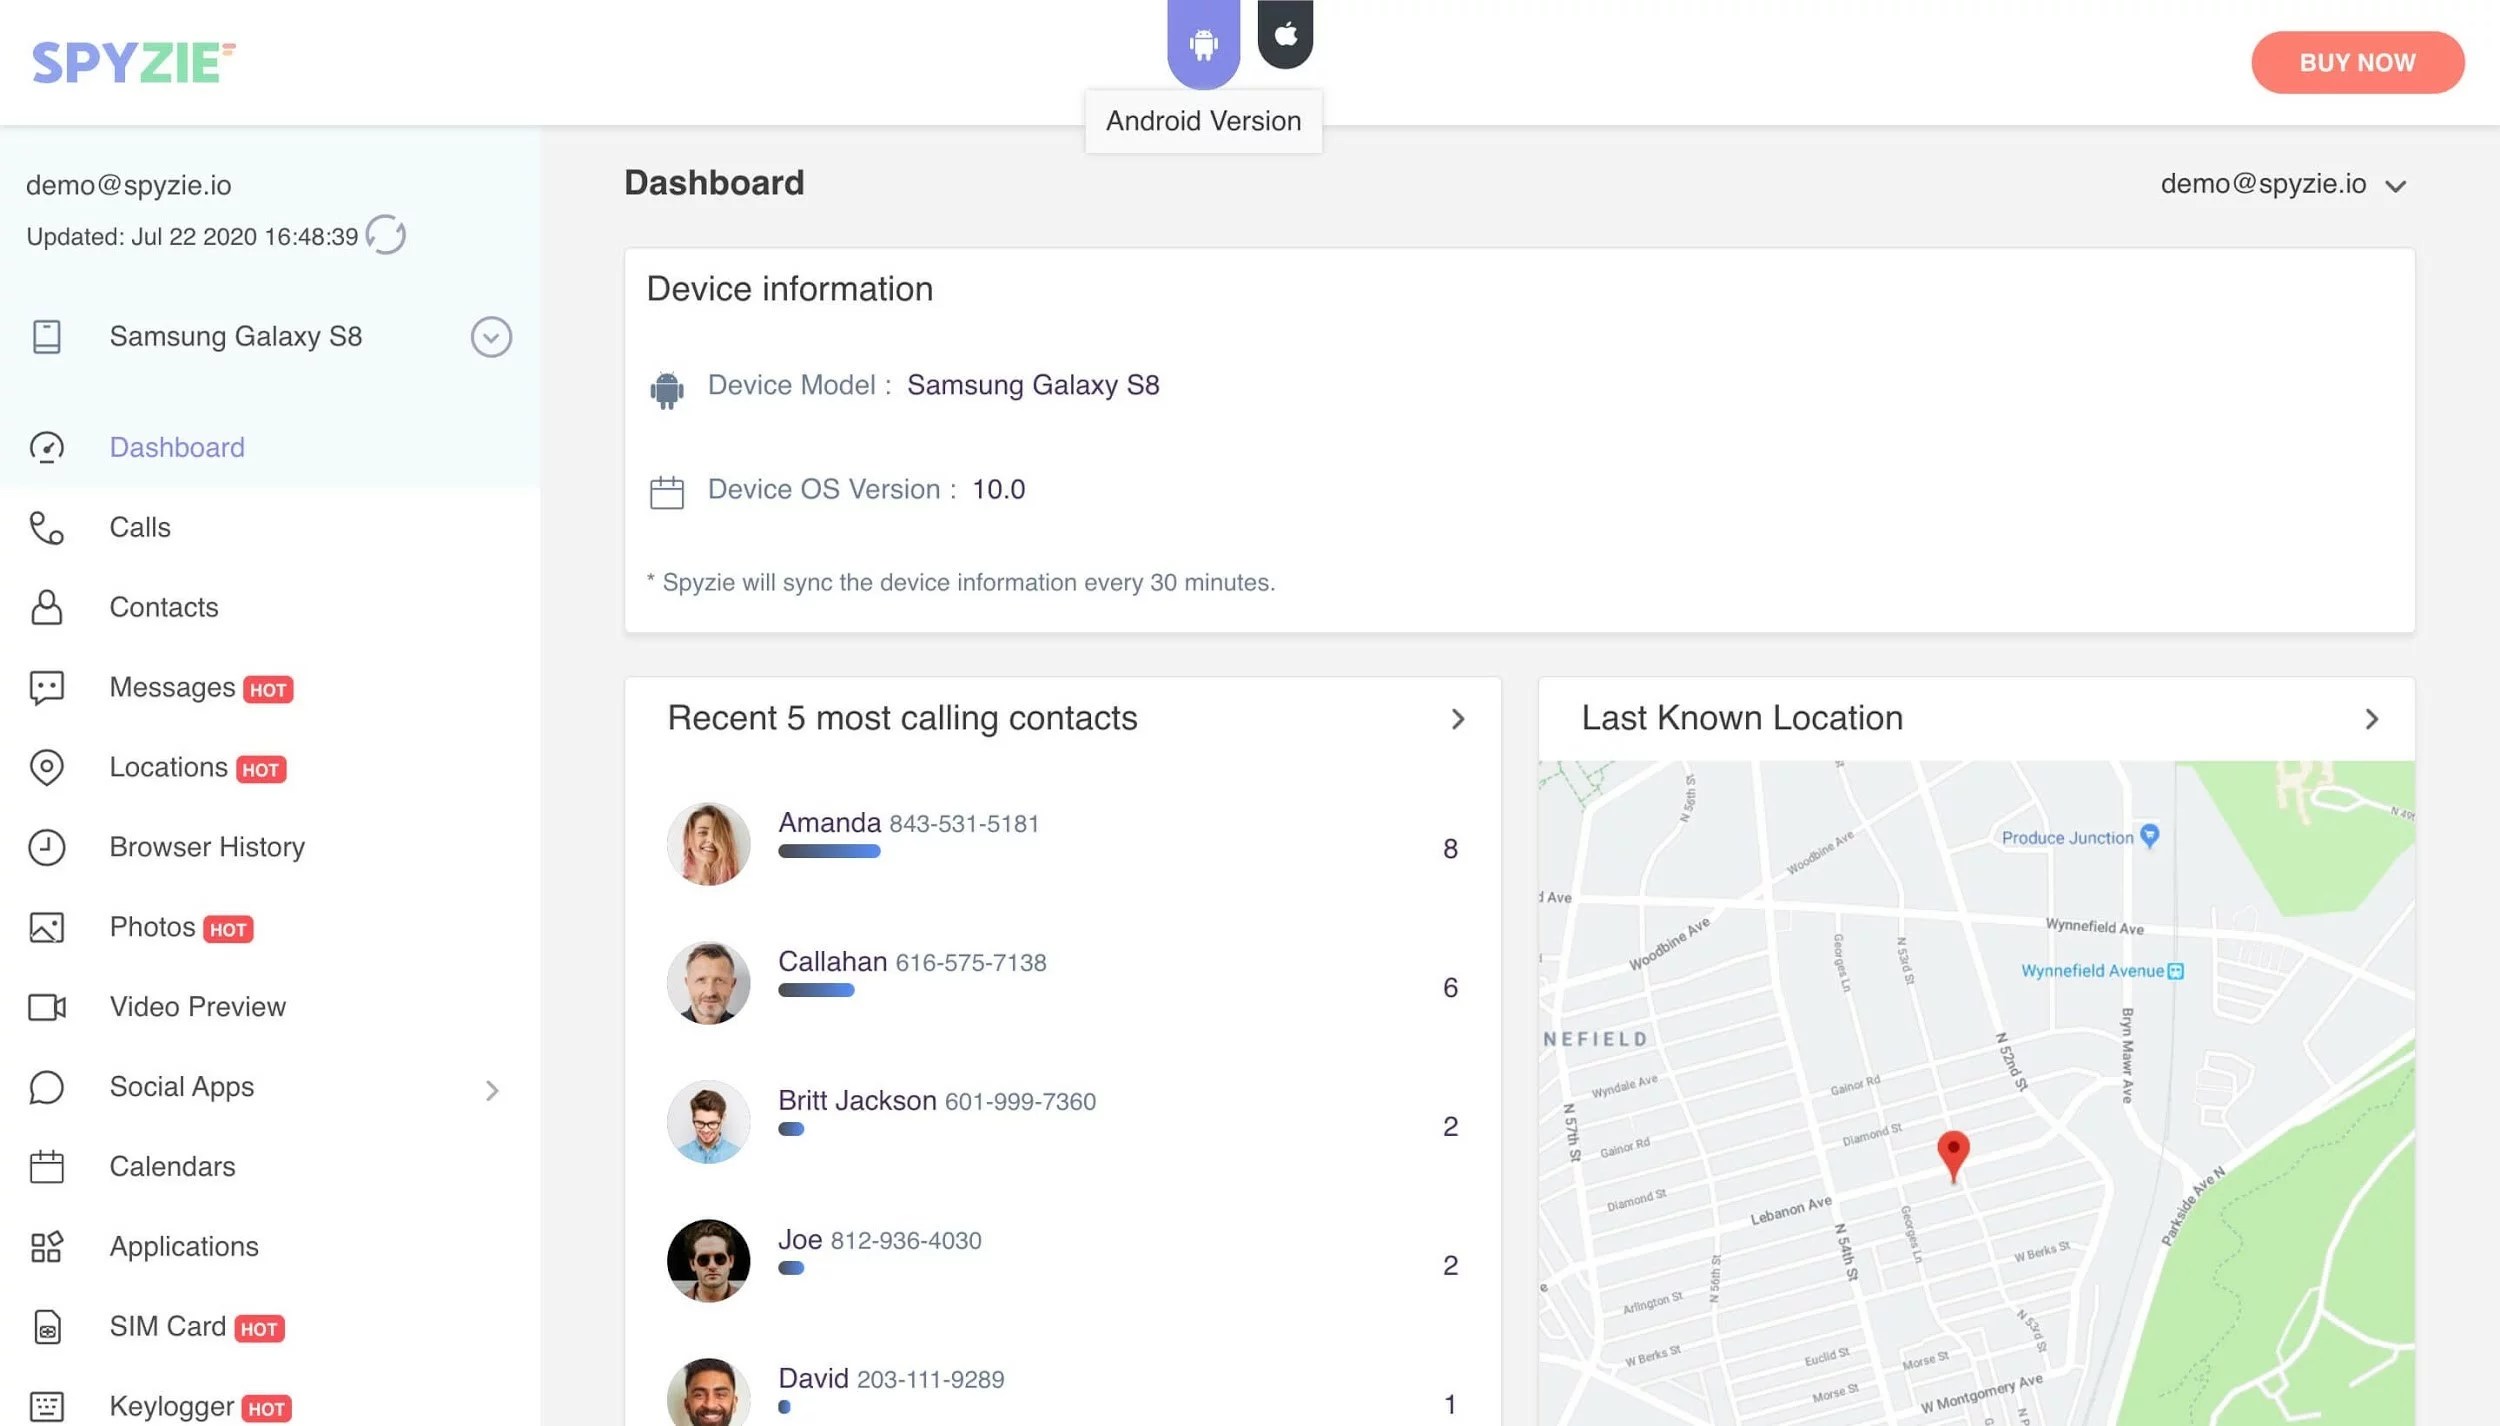Switch to the Apple iOS version icon
The image size is (2500, 1426).
point(1285,34)
